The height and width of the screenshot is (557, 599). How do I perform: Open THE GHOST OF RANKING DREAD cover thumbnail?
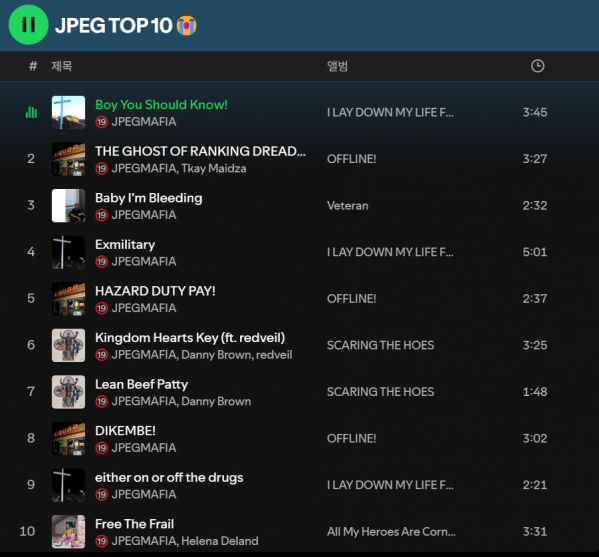tap(68, 159)
